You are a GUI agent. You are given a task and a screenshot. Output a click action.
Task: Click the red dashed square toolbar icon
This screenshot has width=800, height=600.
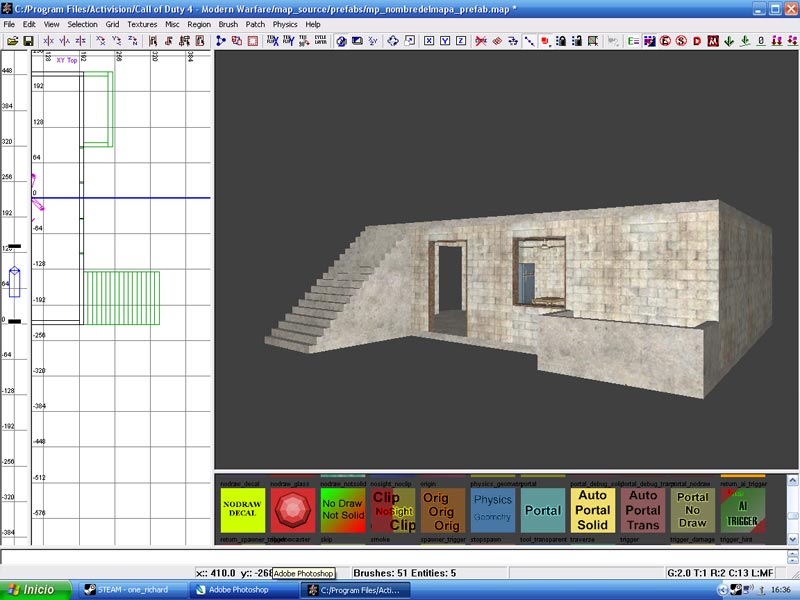pyautogui.click(x=253, y=41)
